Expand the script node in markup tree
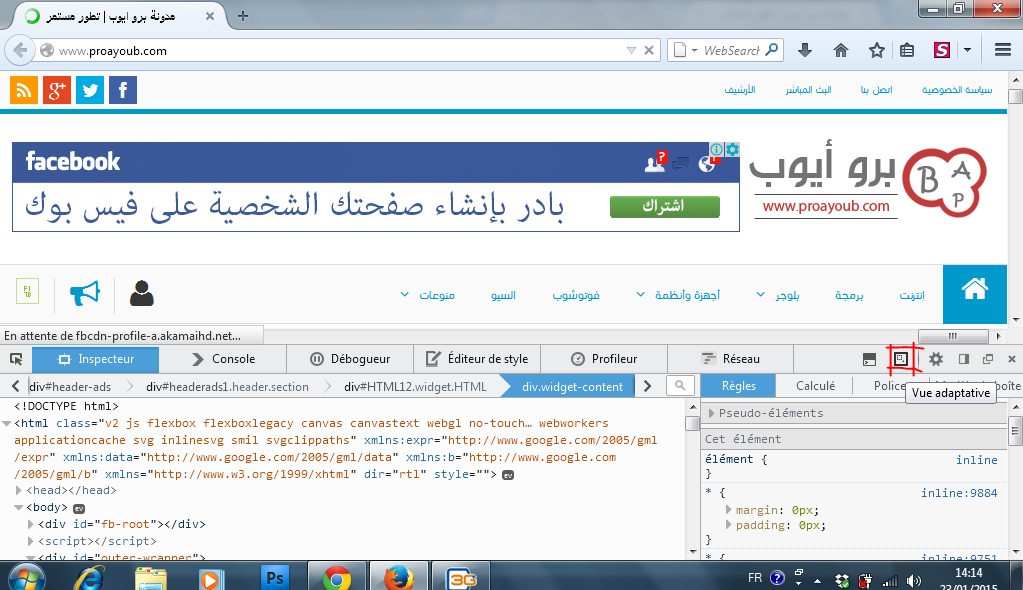The image size is (1023, 590). (31, 541)
